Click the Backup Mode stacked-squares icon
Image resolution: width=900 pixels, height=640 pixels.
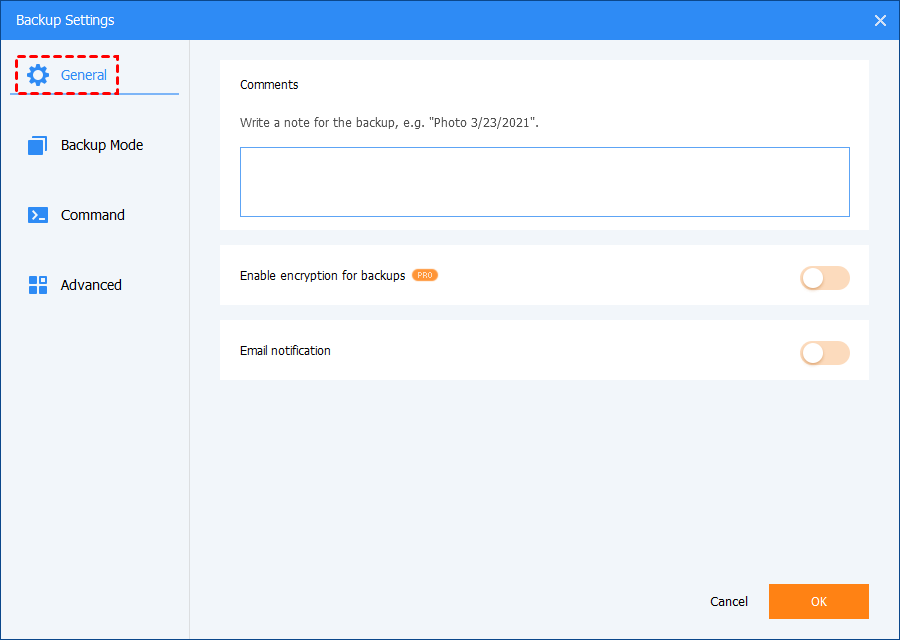tap(38, 145)
